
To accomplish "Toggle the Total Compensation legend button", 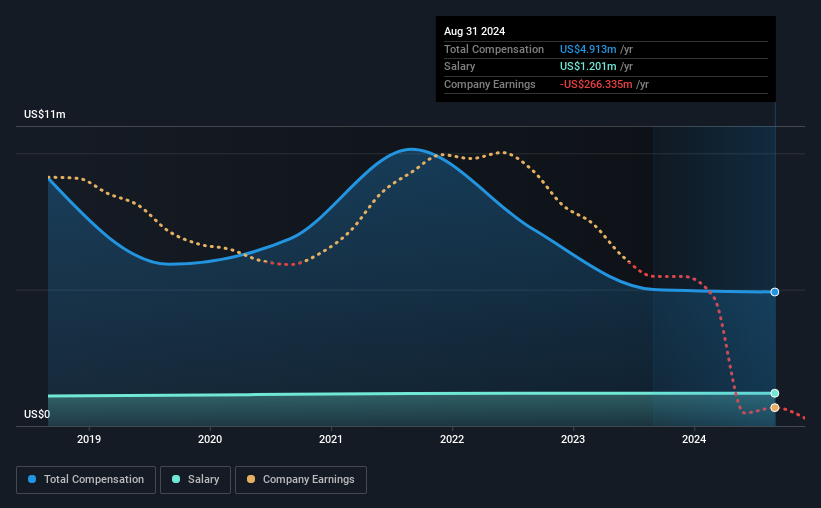I will (86, 480).
